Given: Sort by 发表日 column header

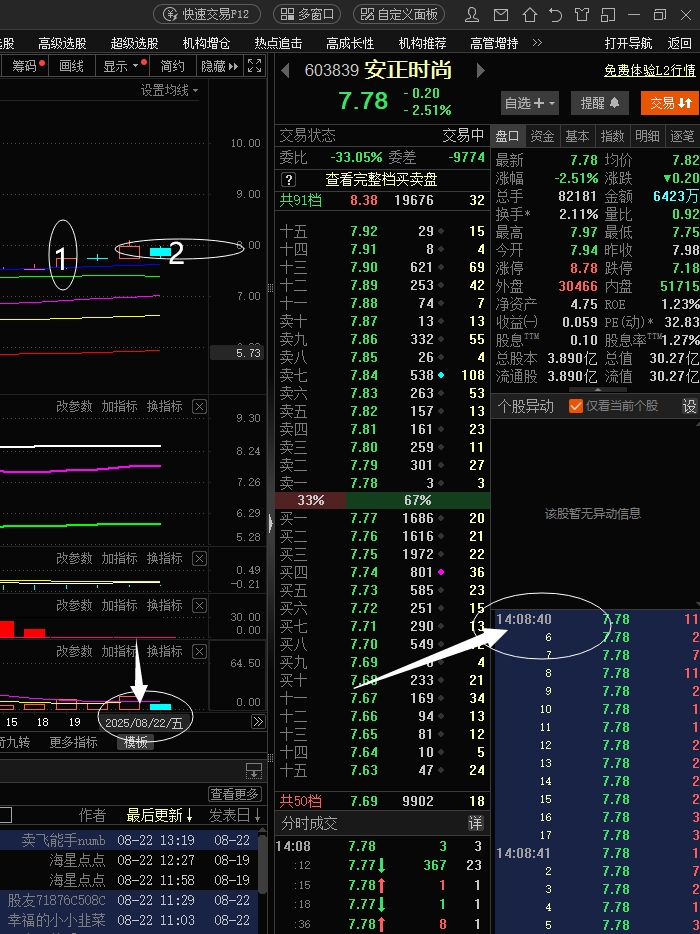Looking at the screenshot, I should coord(235,815).
